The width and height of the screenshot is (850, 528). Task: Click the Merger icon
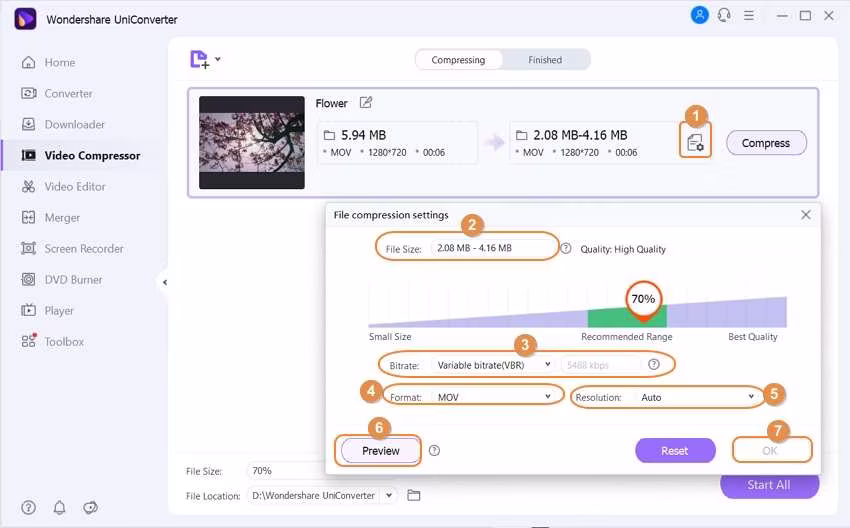pyautogui.click(x=28, y=217)
